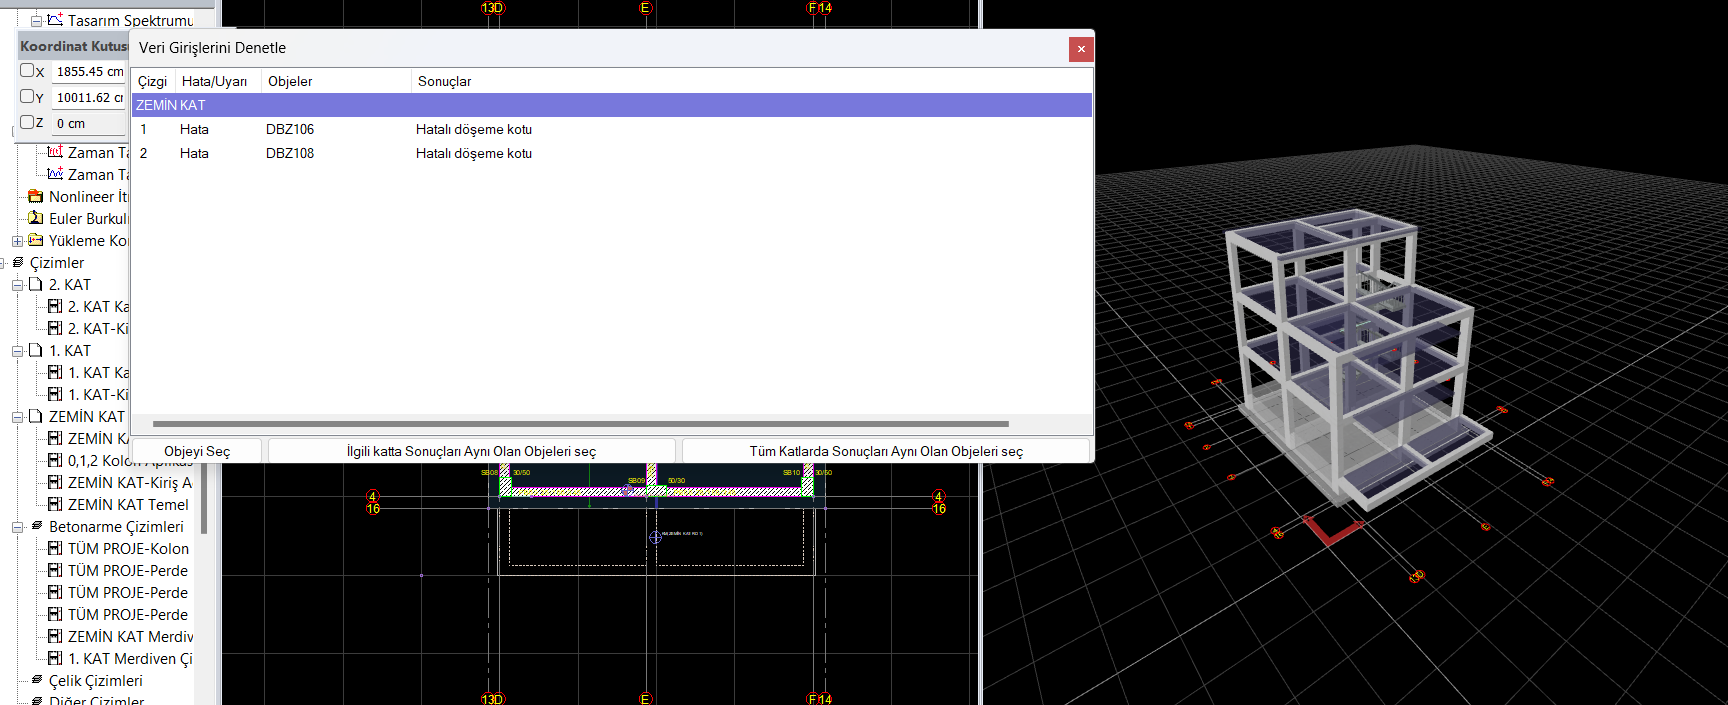Click the Sonuçlar column header
Image resolution: width=1728 pixels, height=705 pixels.
[751, 81]
